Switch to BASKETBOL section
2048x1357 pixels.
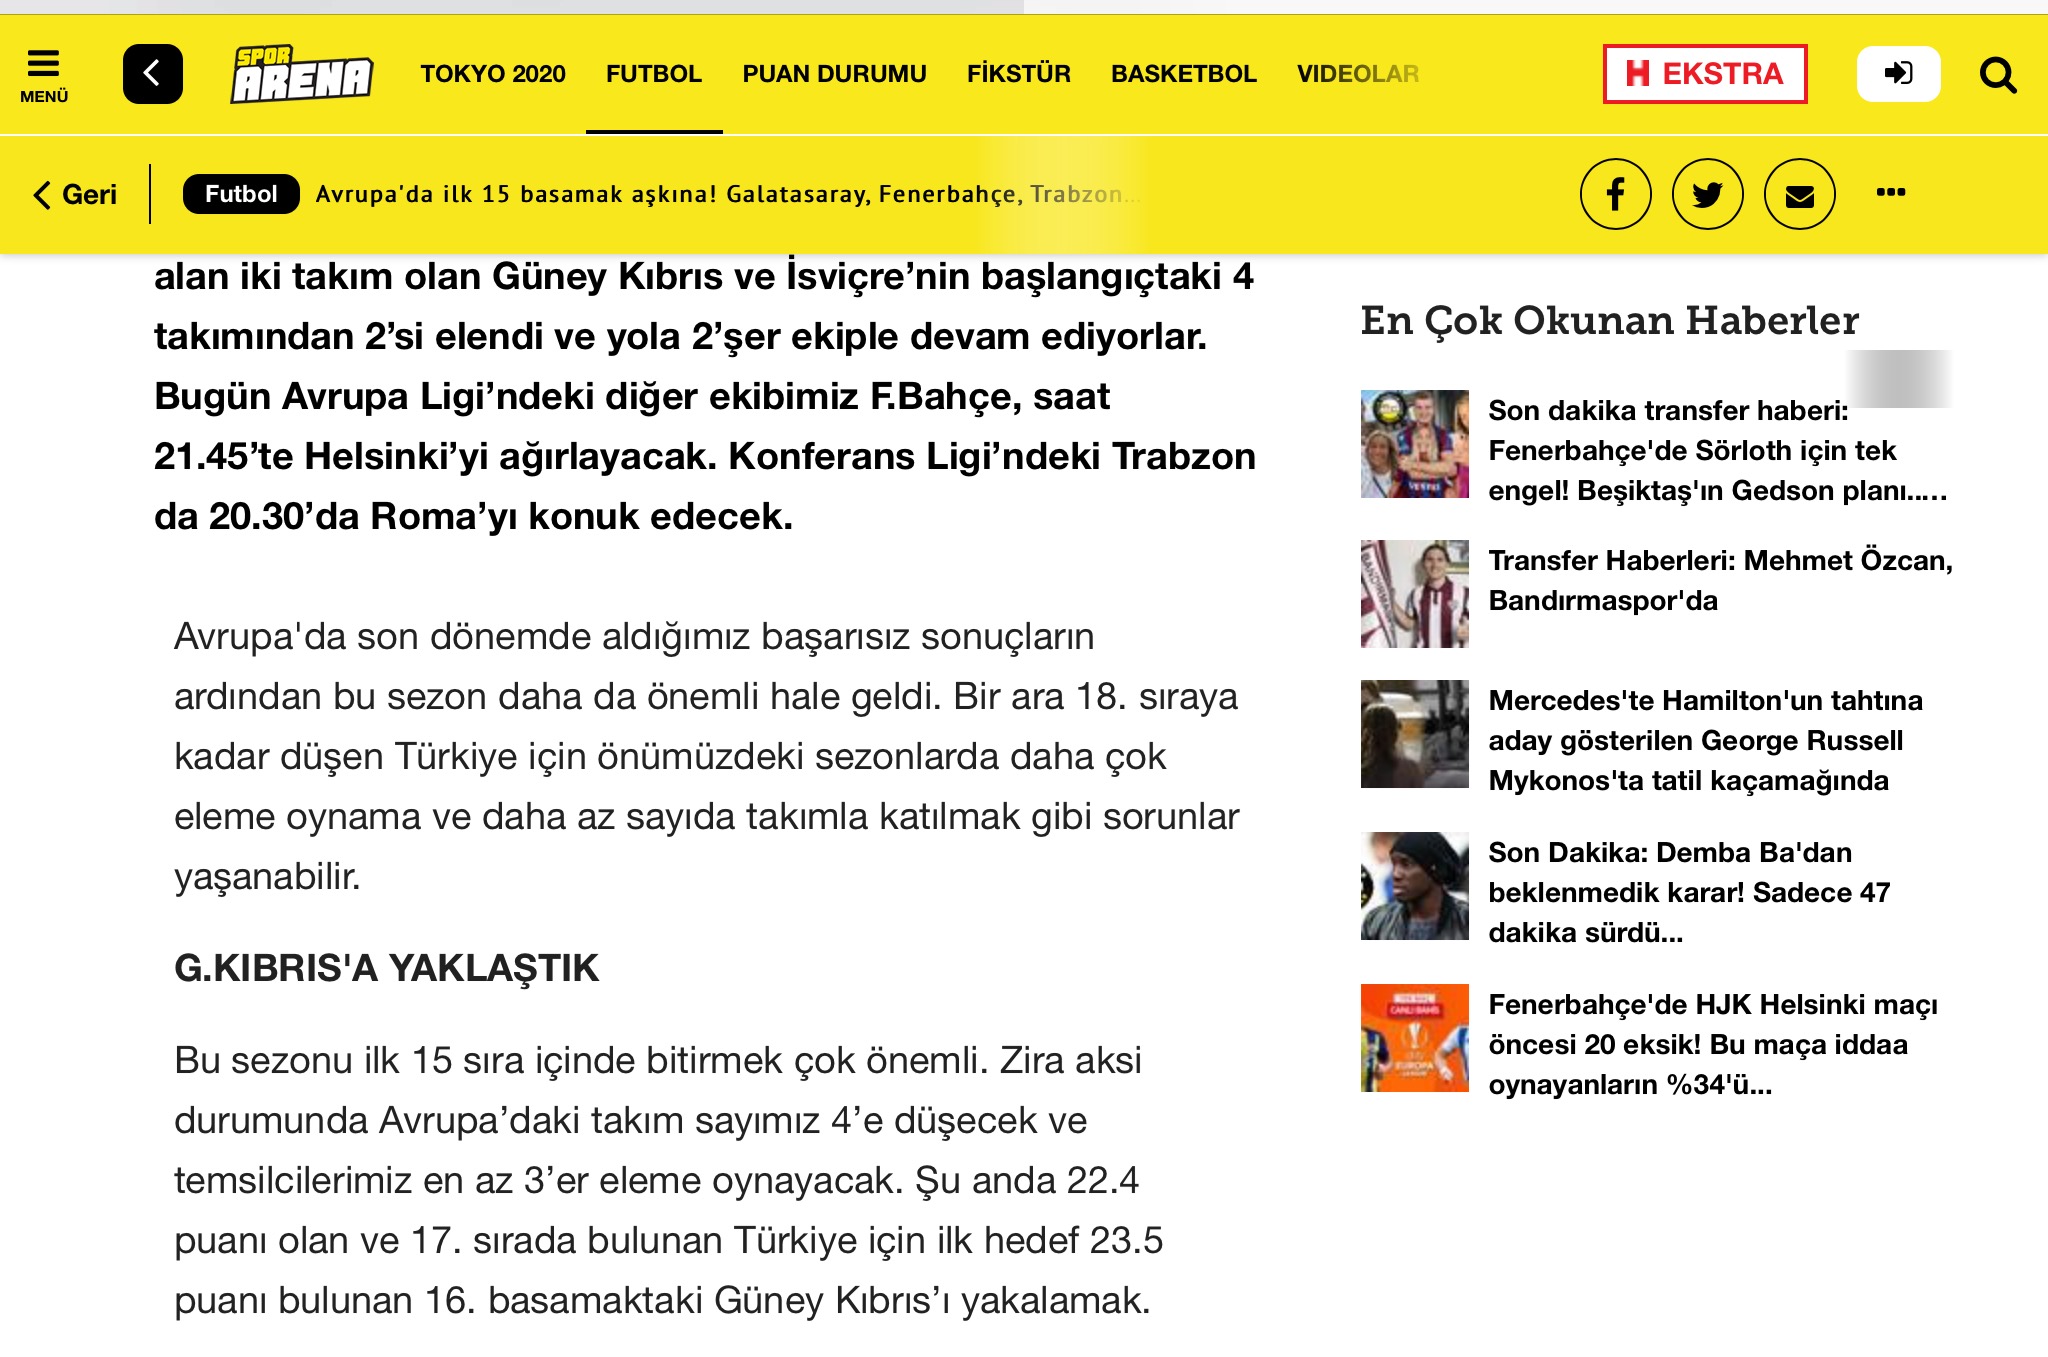coord(1183,74)
